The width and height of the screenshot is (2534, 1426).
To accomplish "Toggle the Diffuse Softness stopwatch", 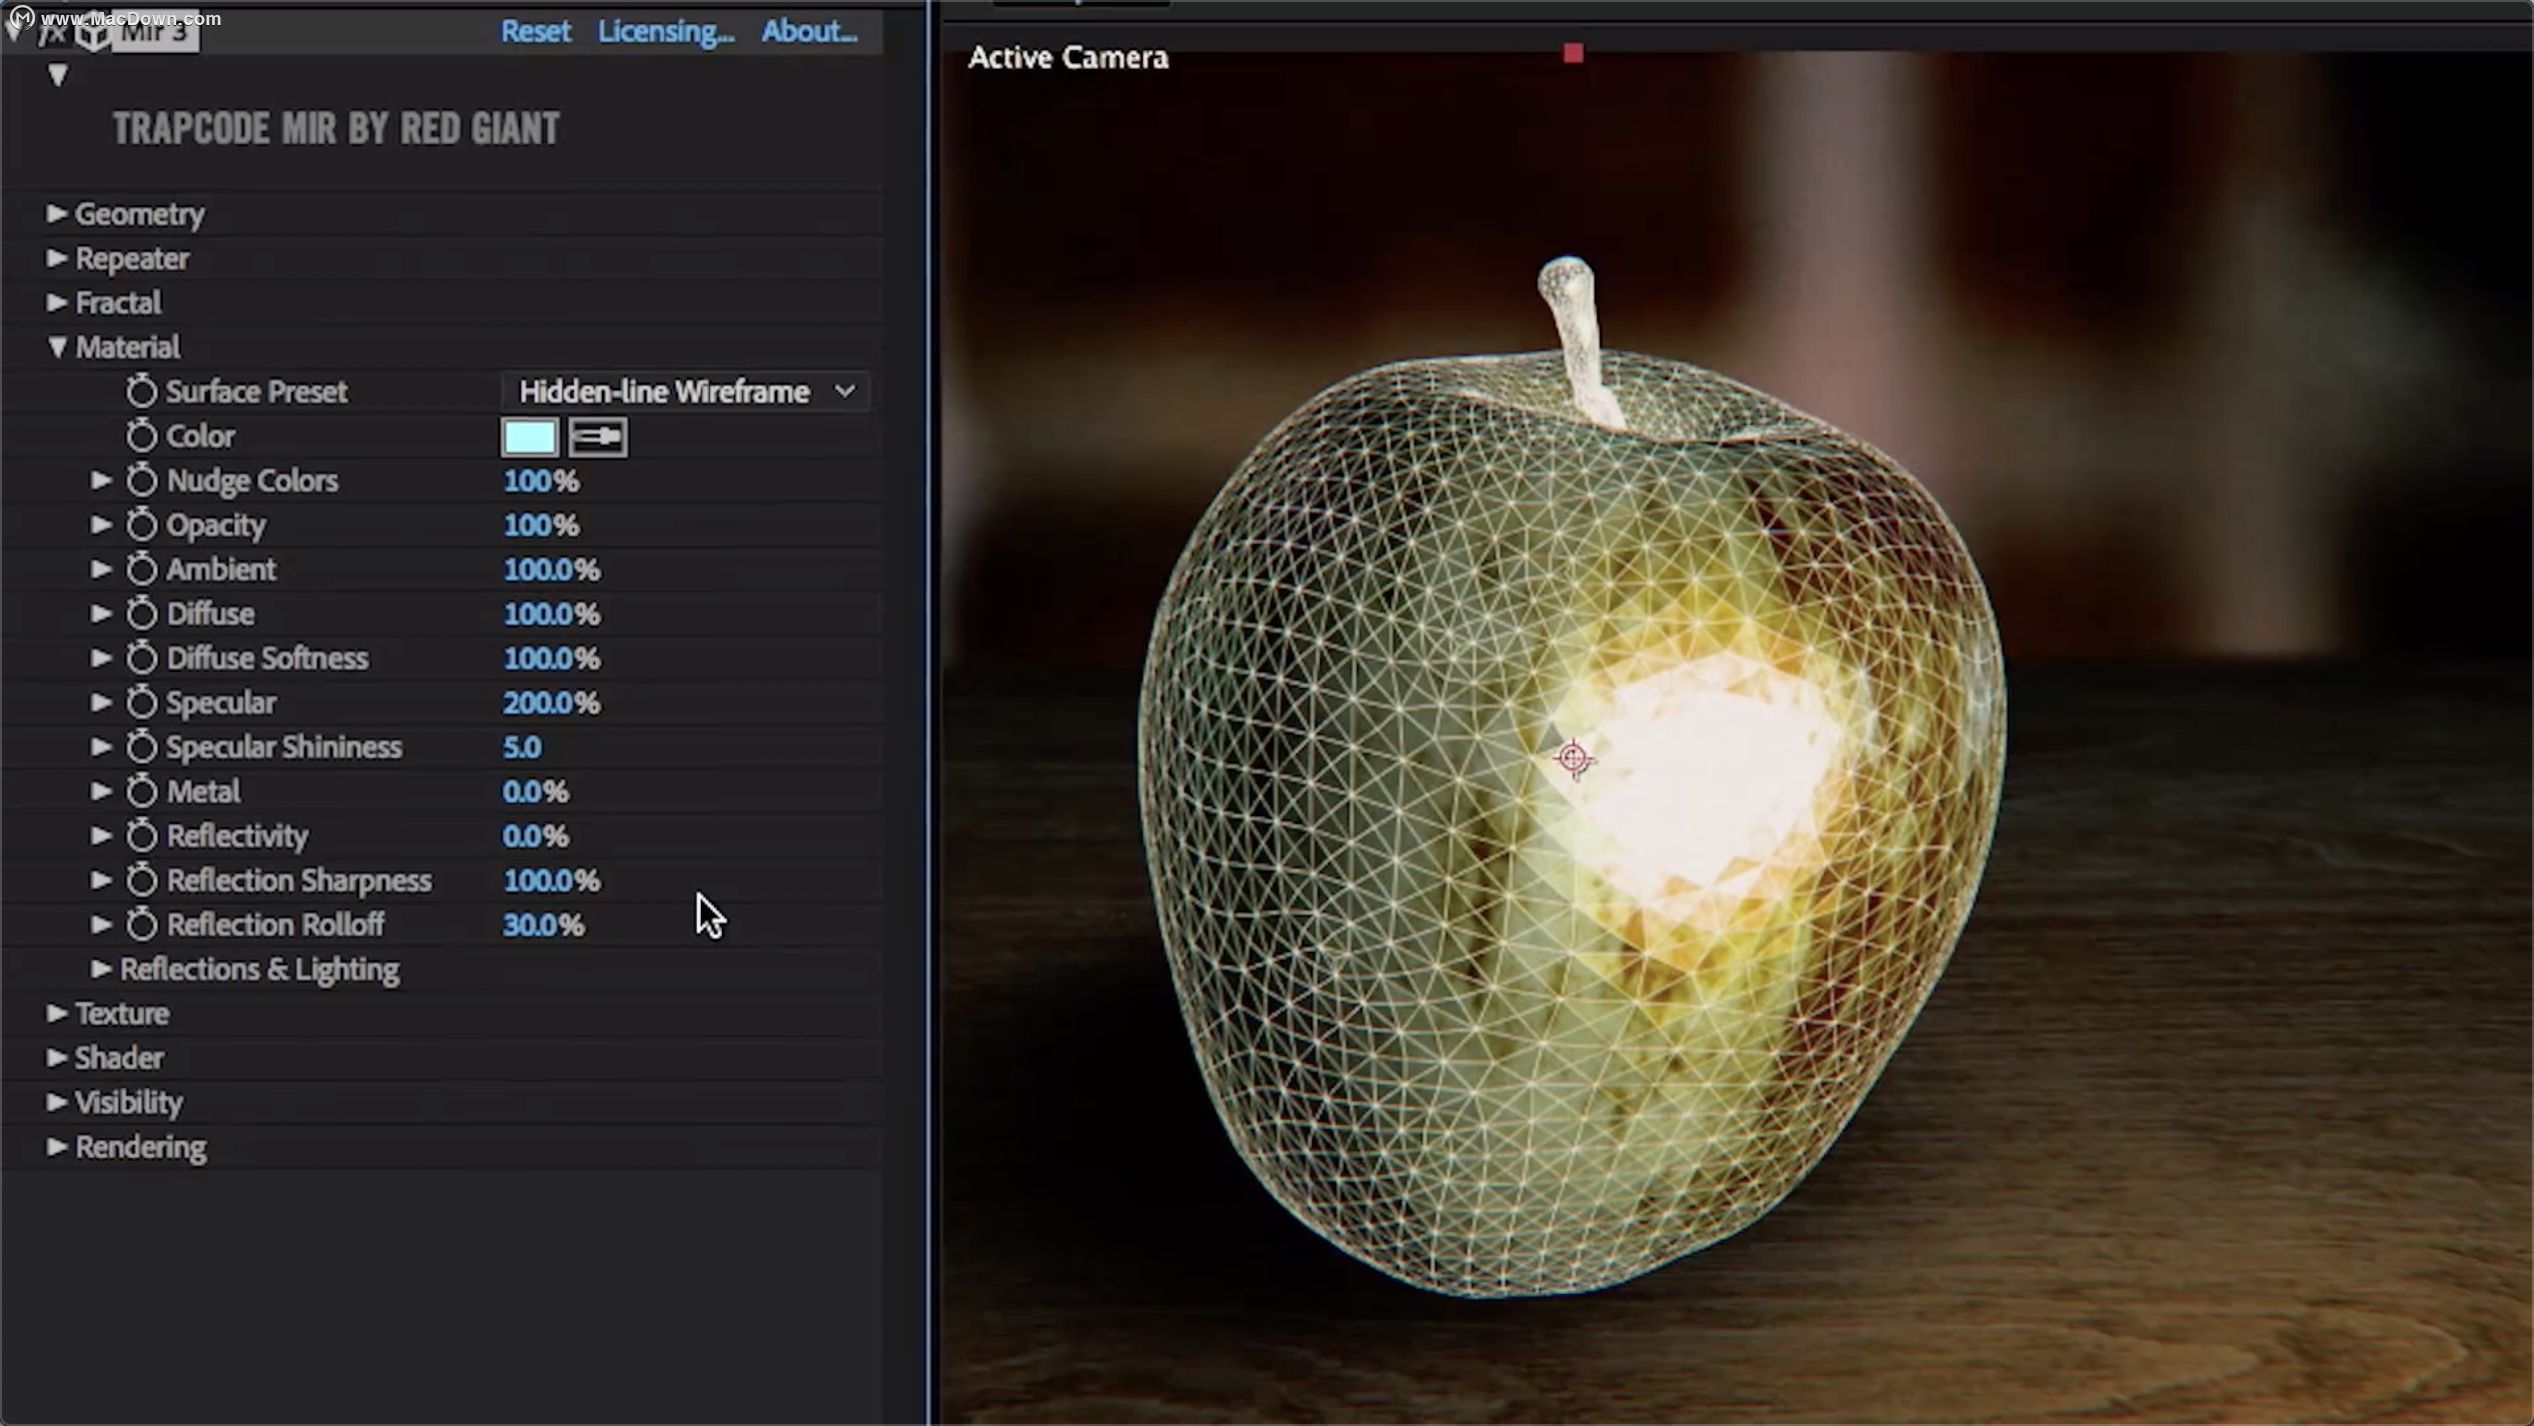I will [x=141, y=658].
